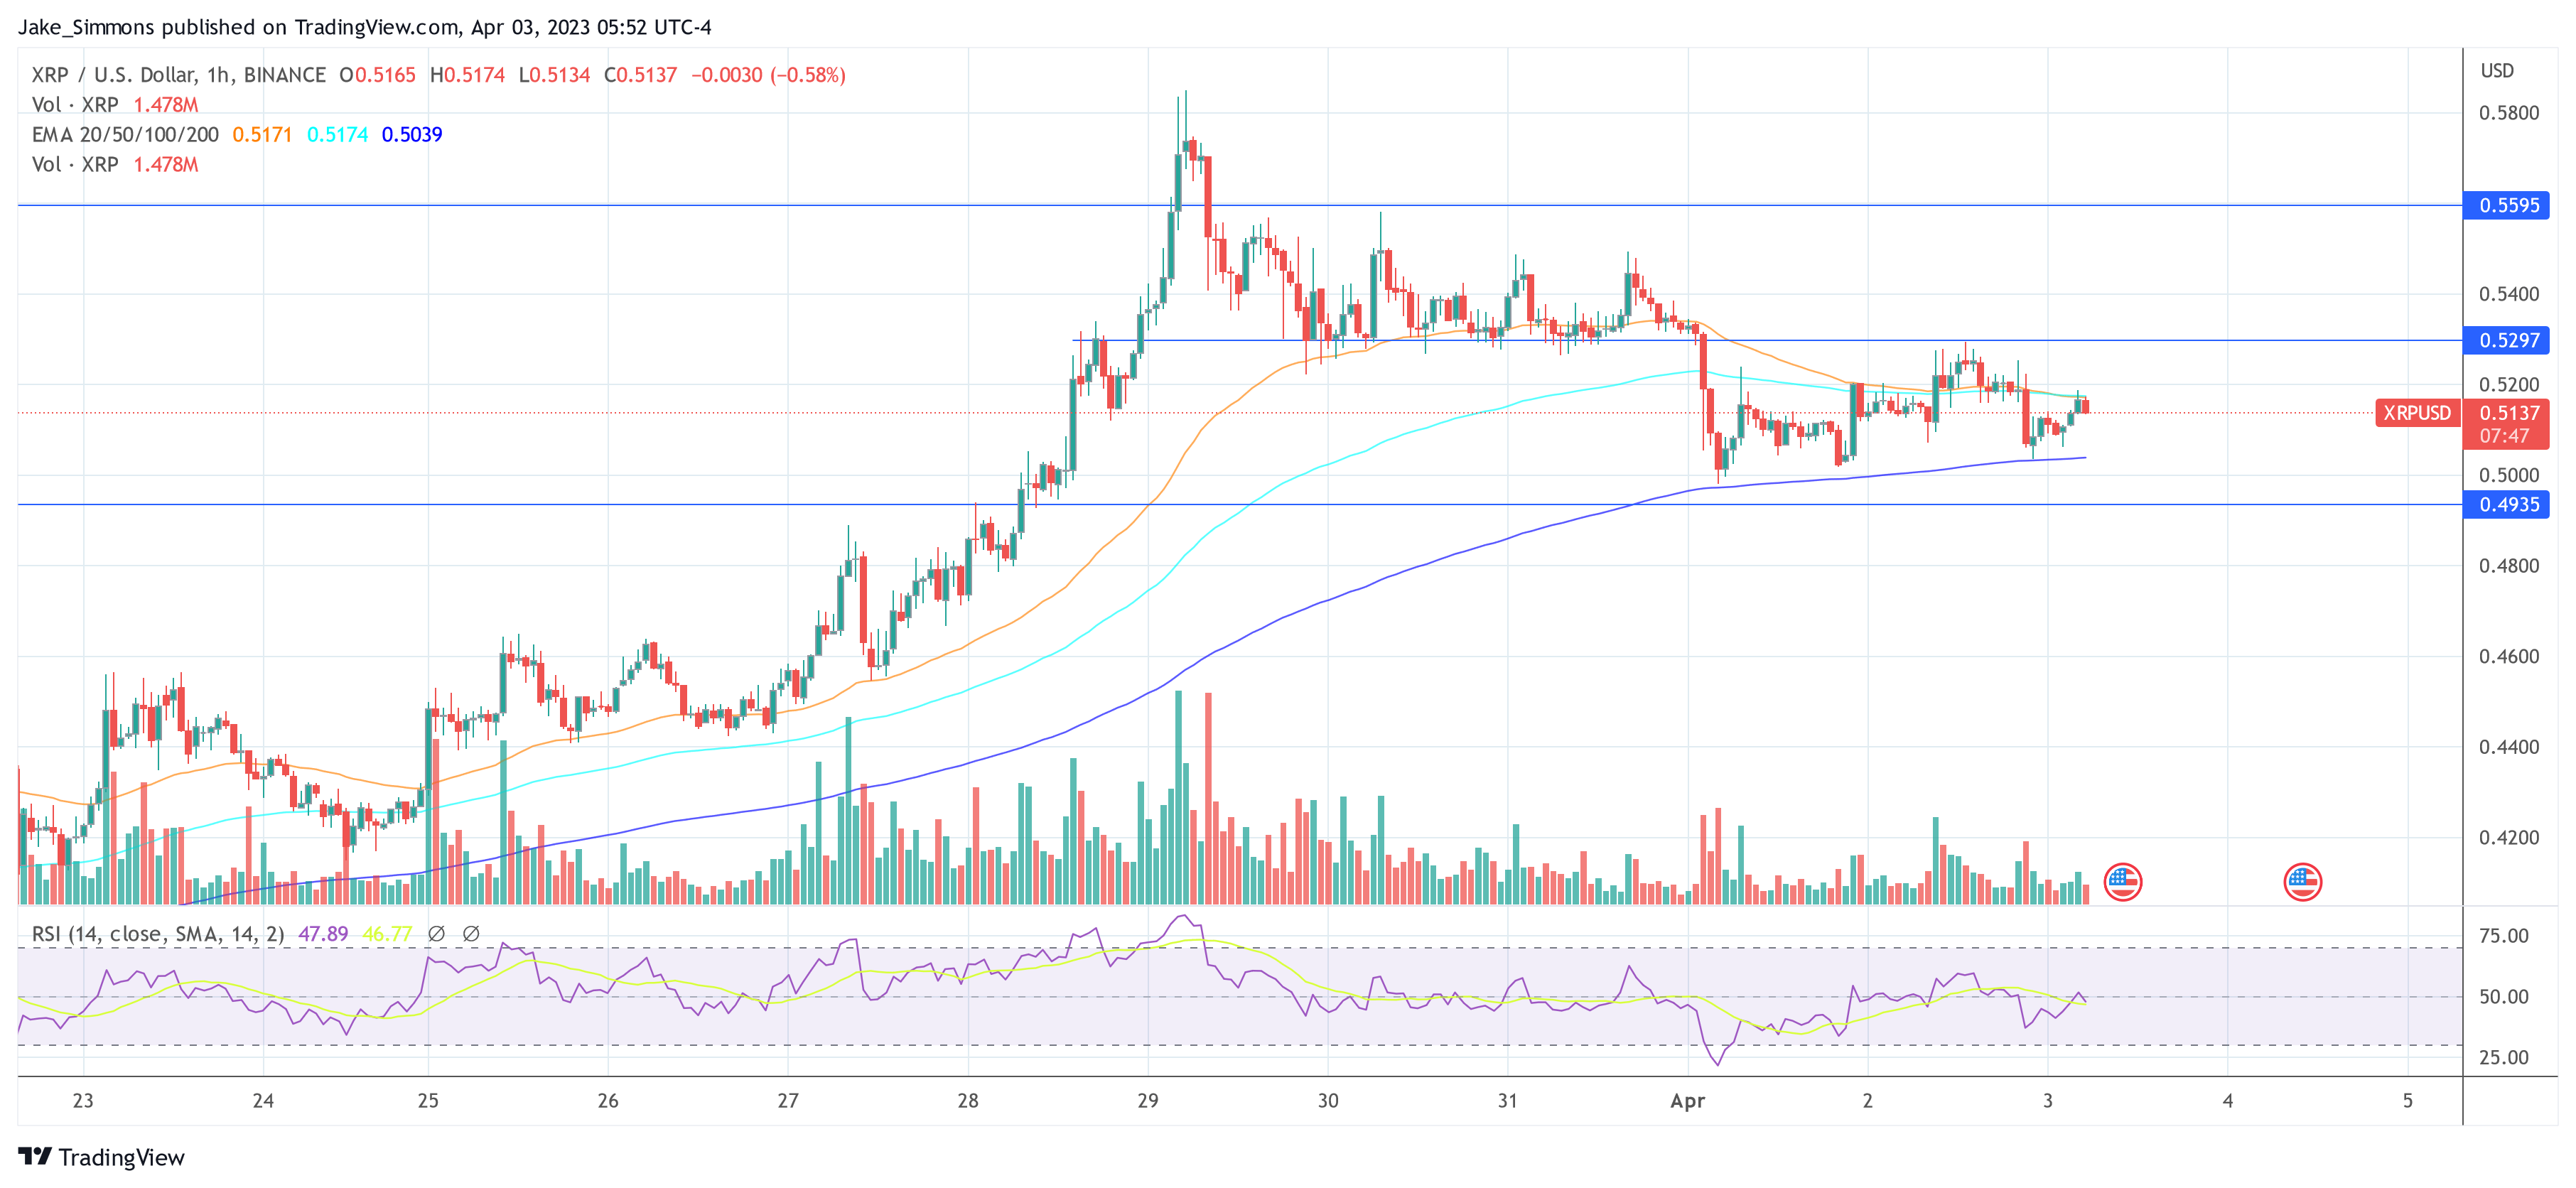
Task: Click the first Vol · XRP legend
Action: pos(75,105)
